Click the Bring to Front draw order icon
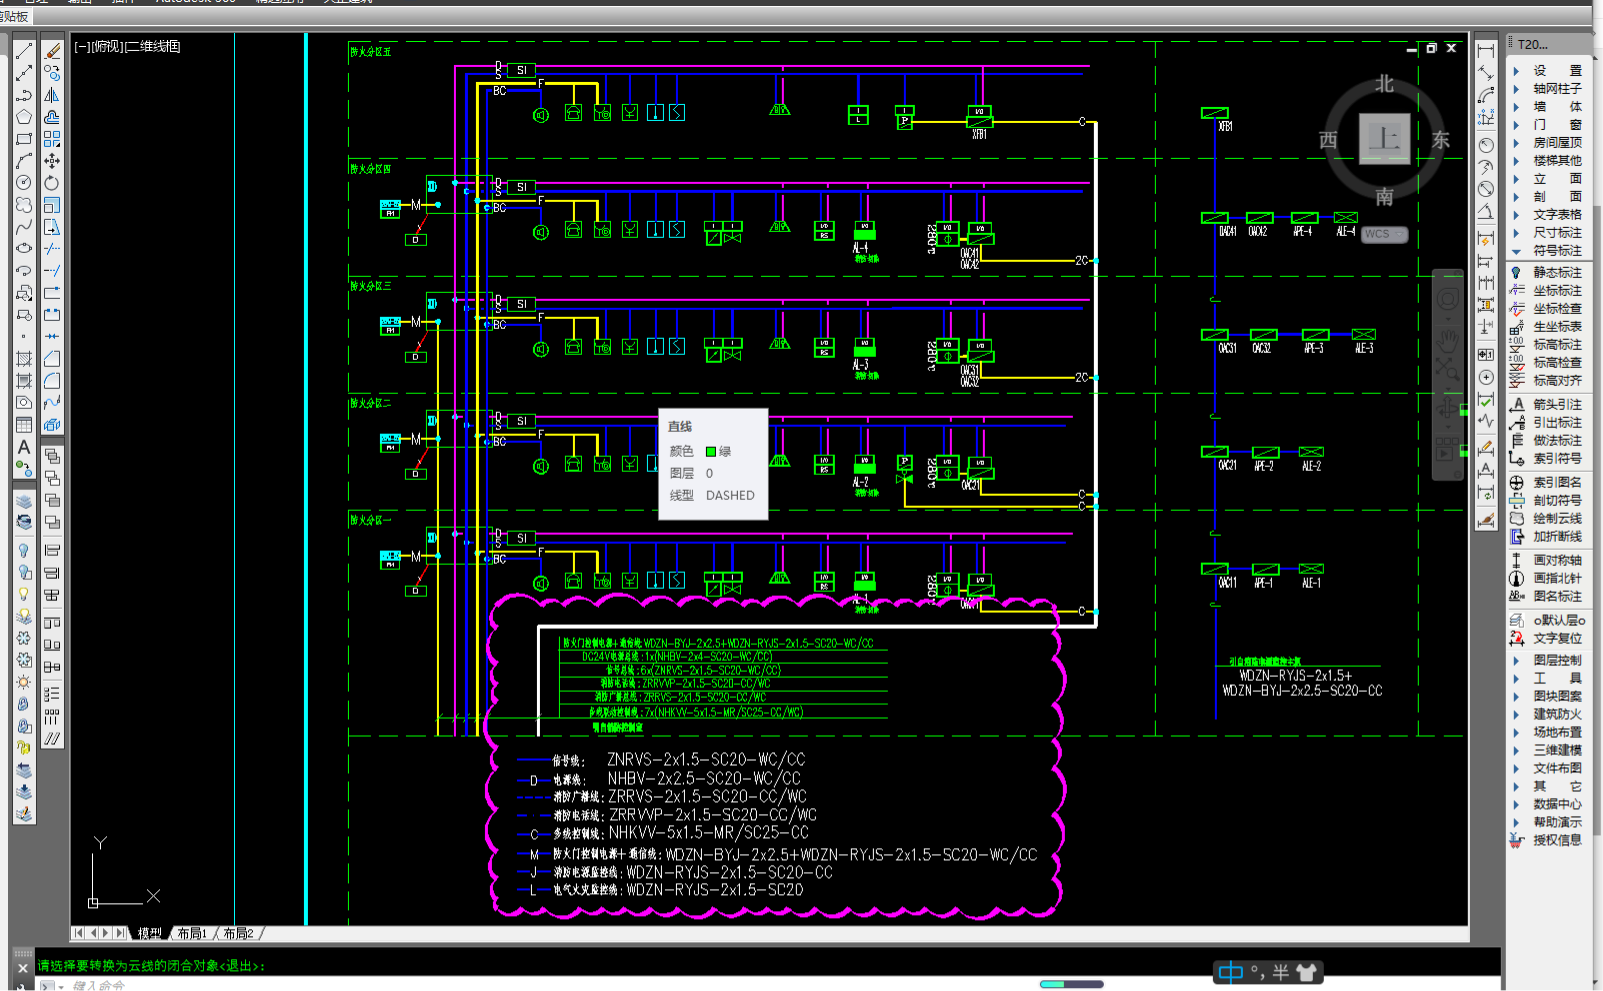 (x=52, y=456)
